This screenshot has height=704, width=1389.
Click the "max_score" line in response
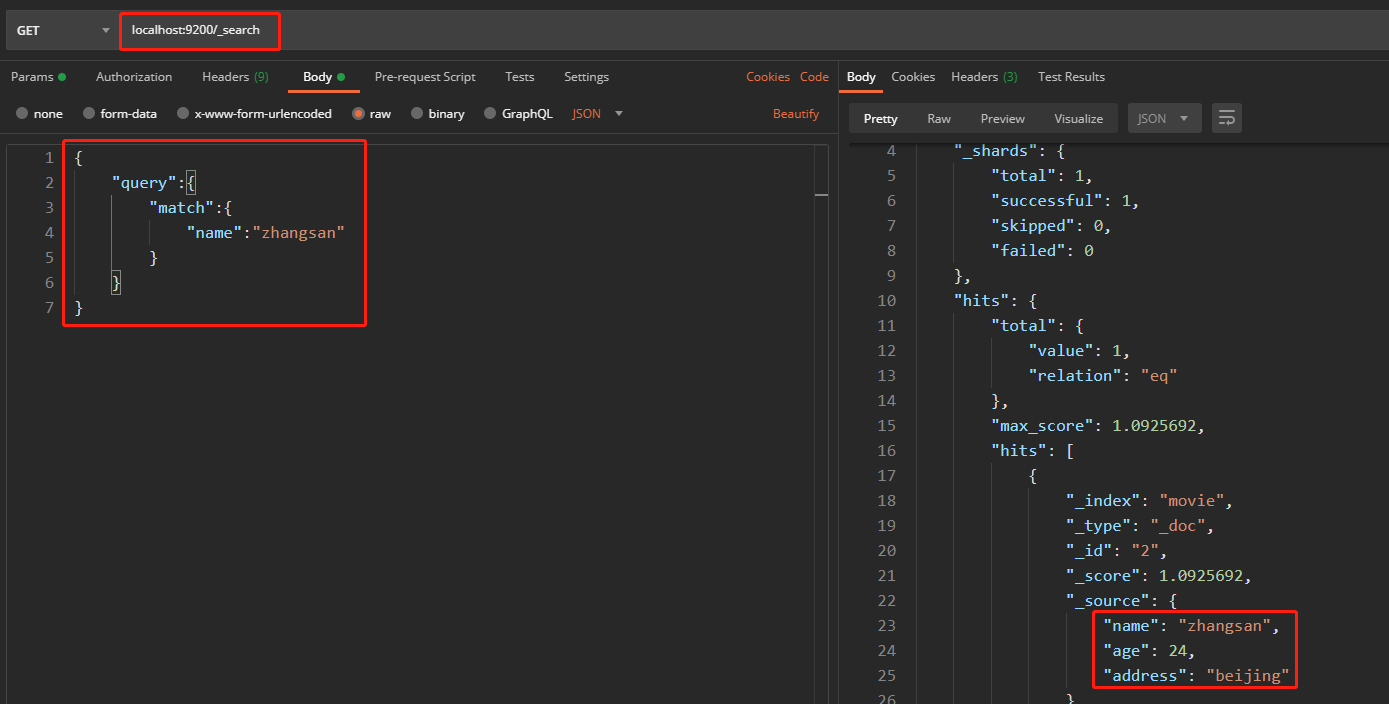(1098, 426)
